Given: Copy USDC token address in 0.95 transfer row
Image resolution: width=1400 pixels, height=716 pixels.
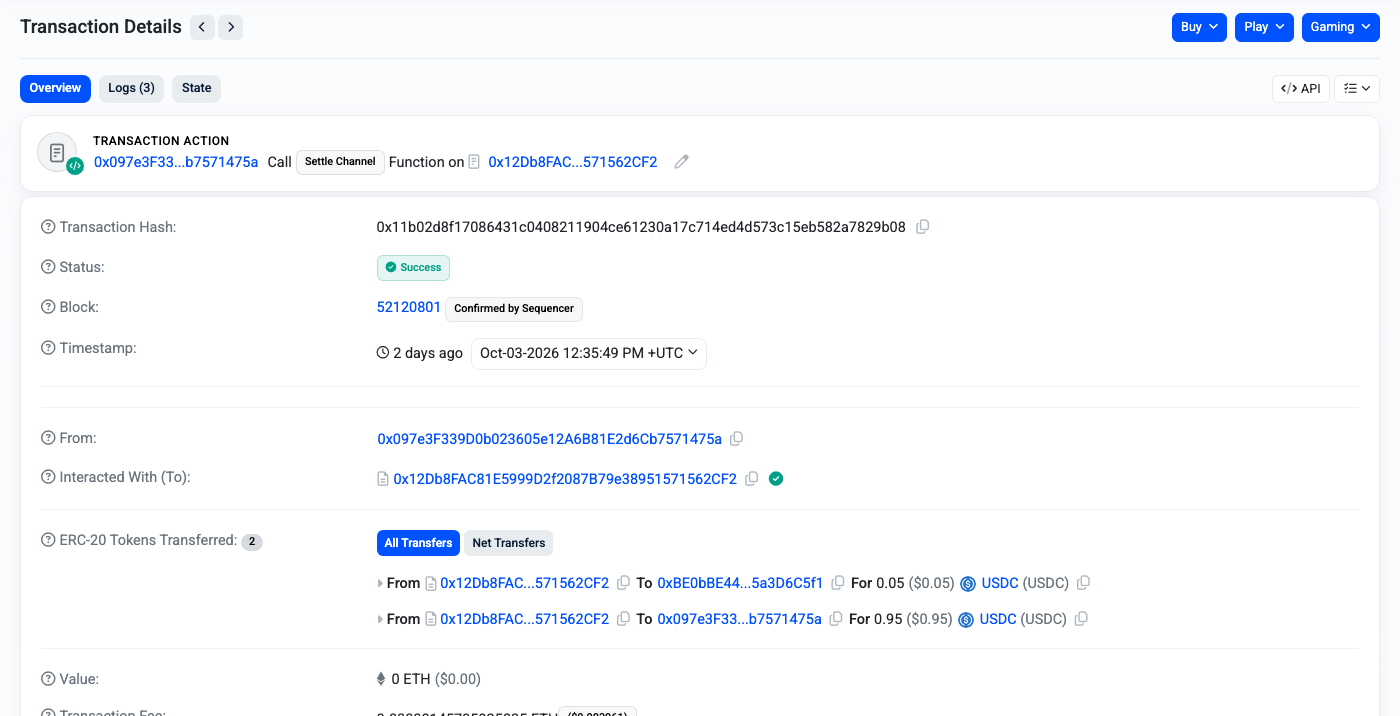Looking at the screenshot, I should [1081, 619].
